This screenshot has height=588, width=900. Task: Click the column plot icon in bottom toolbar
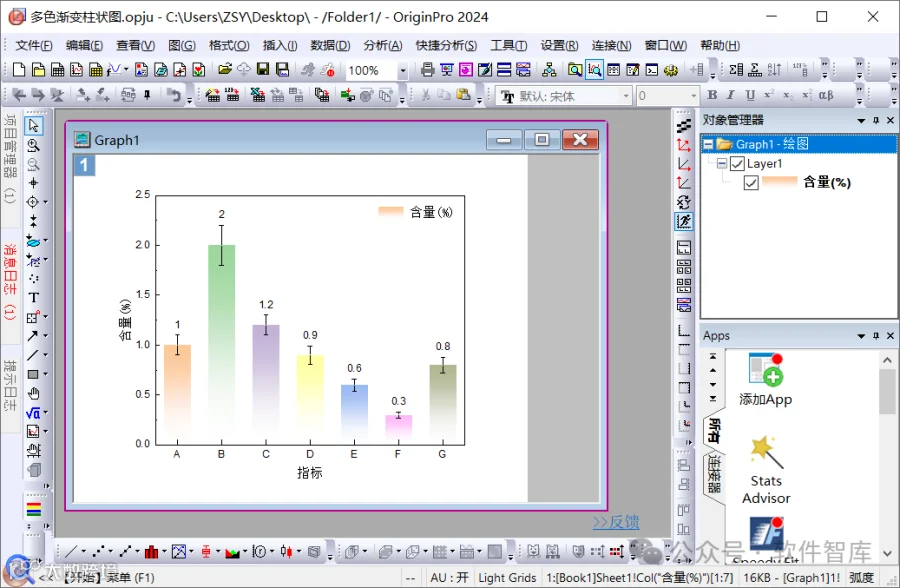click(152, 552)
